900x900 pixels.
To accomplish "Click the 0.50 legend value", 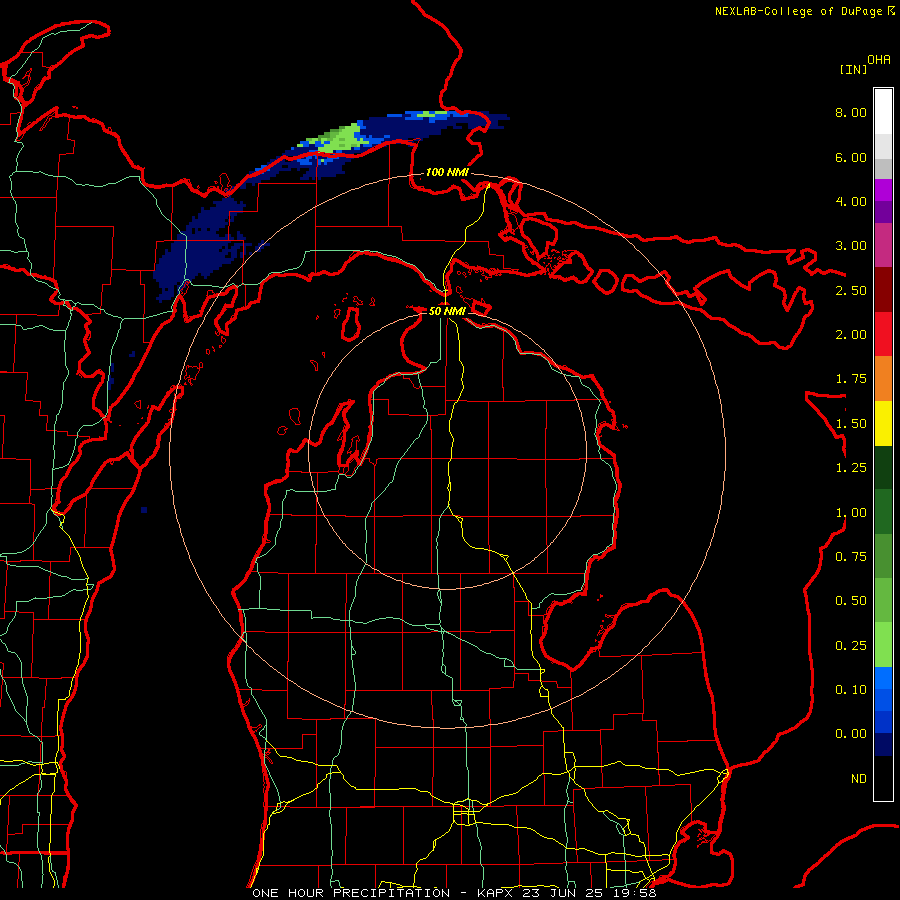I will click(851, 601).
